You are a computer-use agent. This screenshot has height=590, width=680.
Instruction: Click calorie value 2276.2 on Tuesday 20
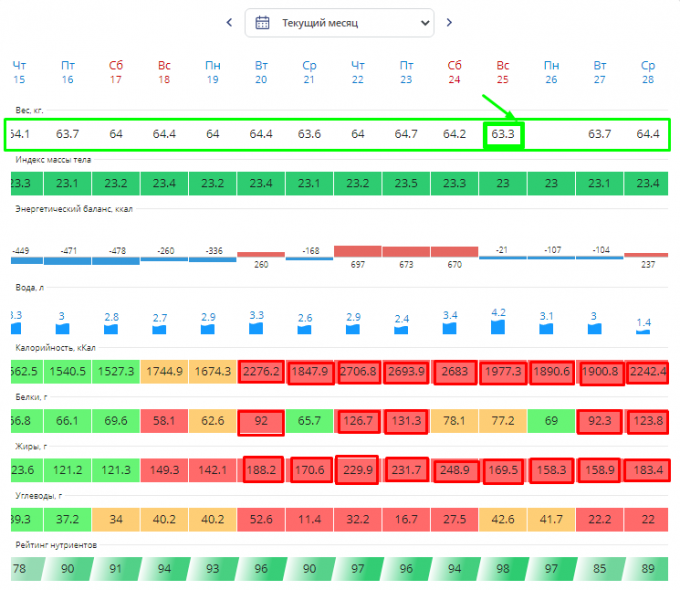point(260,372)
